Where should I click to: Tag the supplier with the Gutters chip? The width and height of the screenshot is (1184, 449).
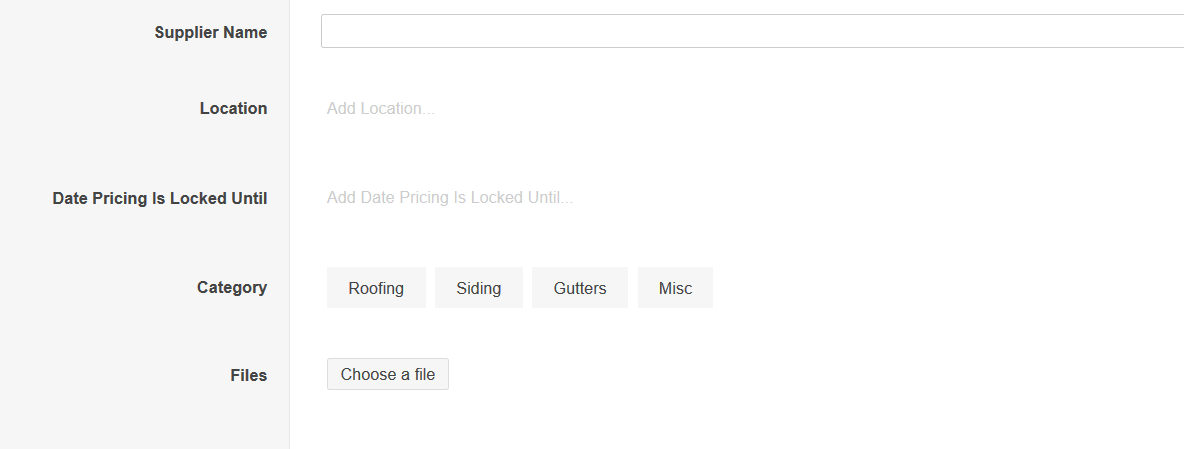tap(580, 288)
